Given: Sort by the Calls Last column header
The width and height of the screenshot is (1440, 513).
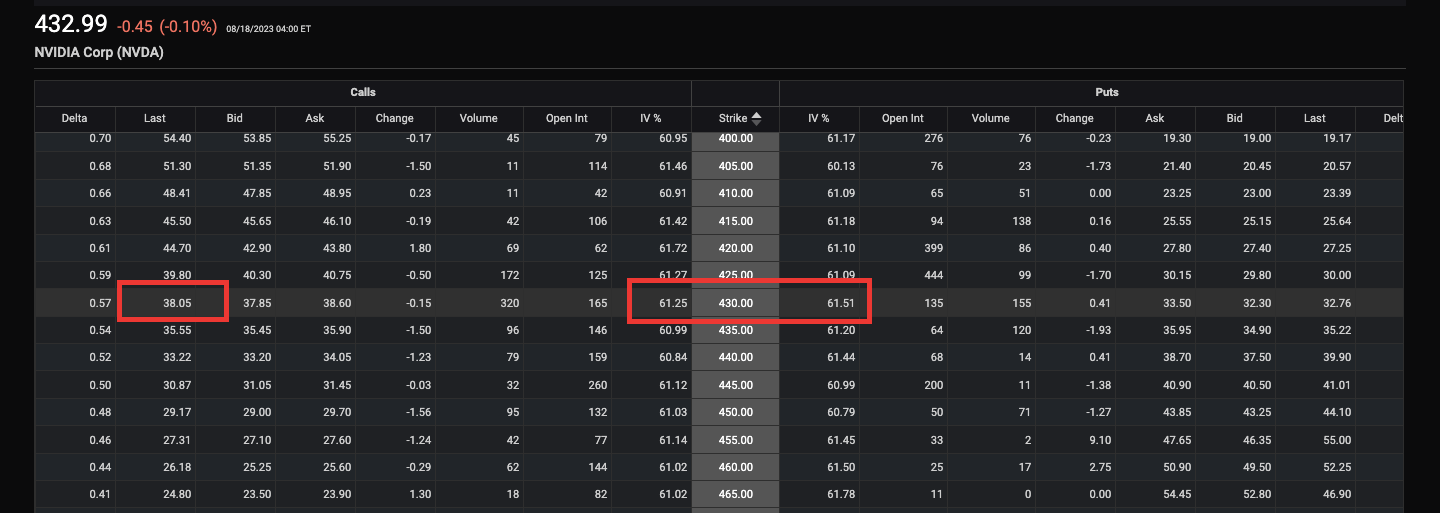Looking at the screenshot, I should tap(155, 118).
